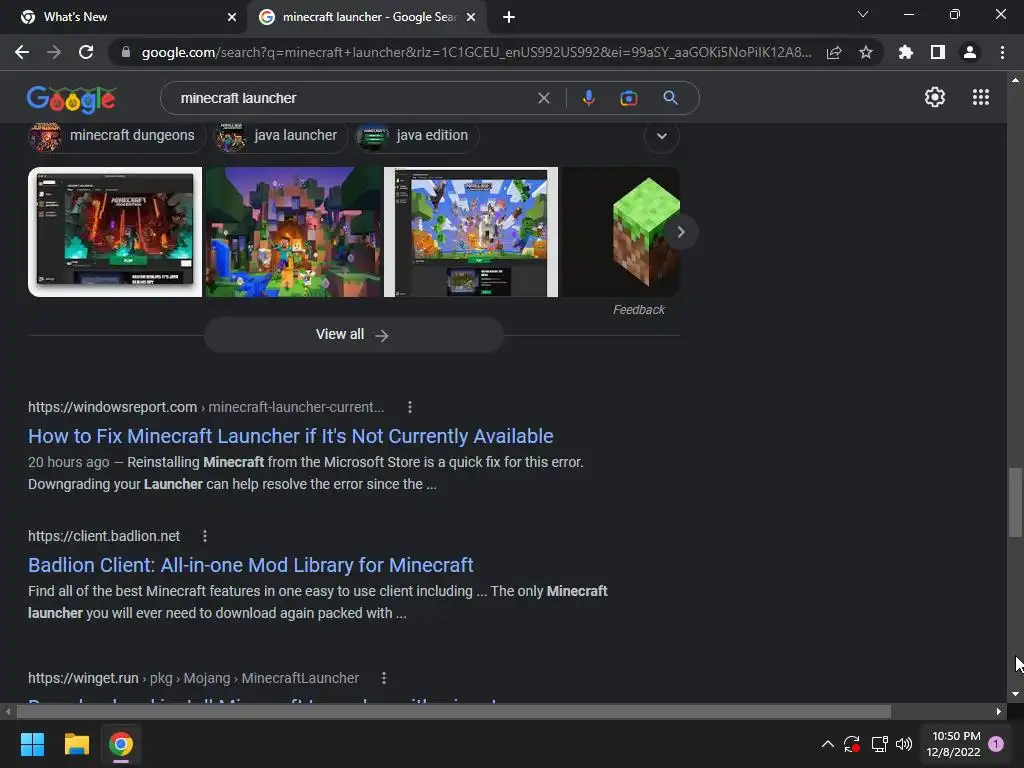The width and height of the screenshot is (1024, 768).
Task: Open the volume control tray icon
Action: coord(904,744)
